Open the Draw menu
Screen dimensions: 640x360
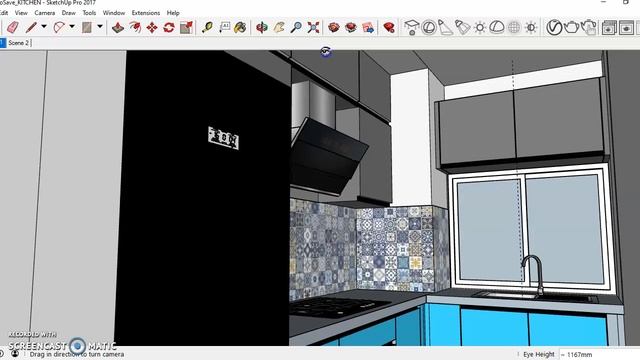coord(69,13)
